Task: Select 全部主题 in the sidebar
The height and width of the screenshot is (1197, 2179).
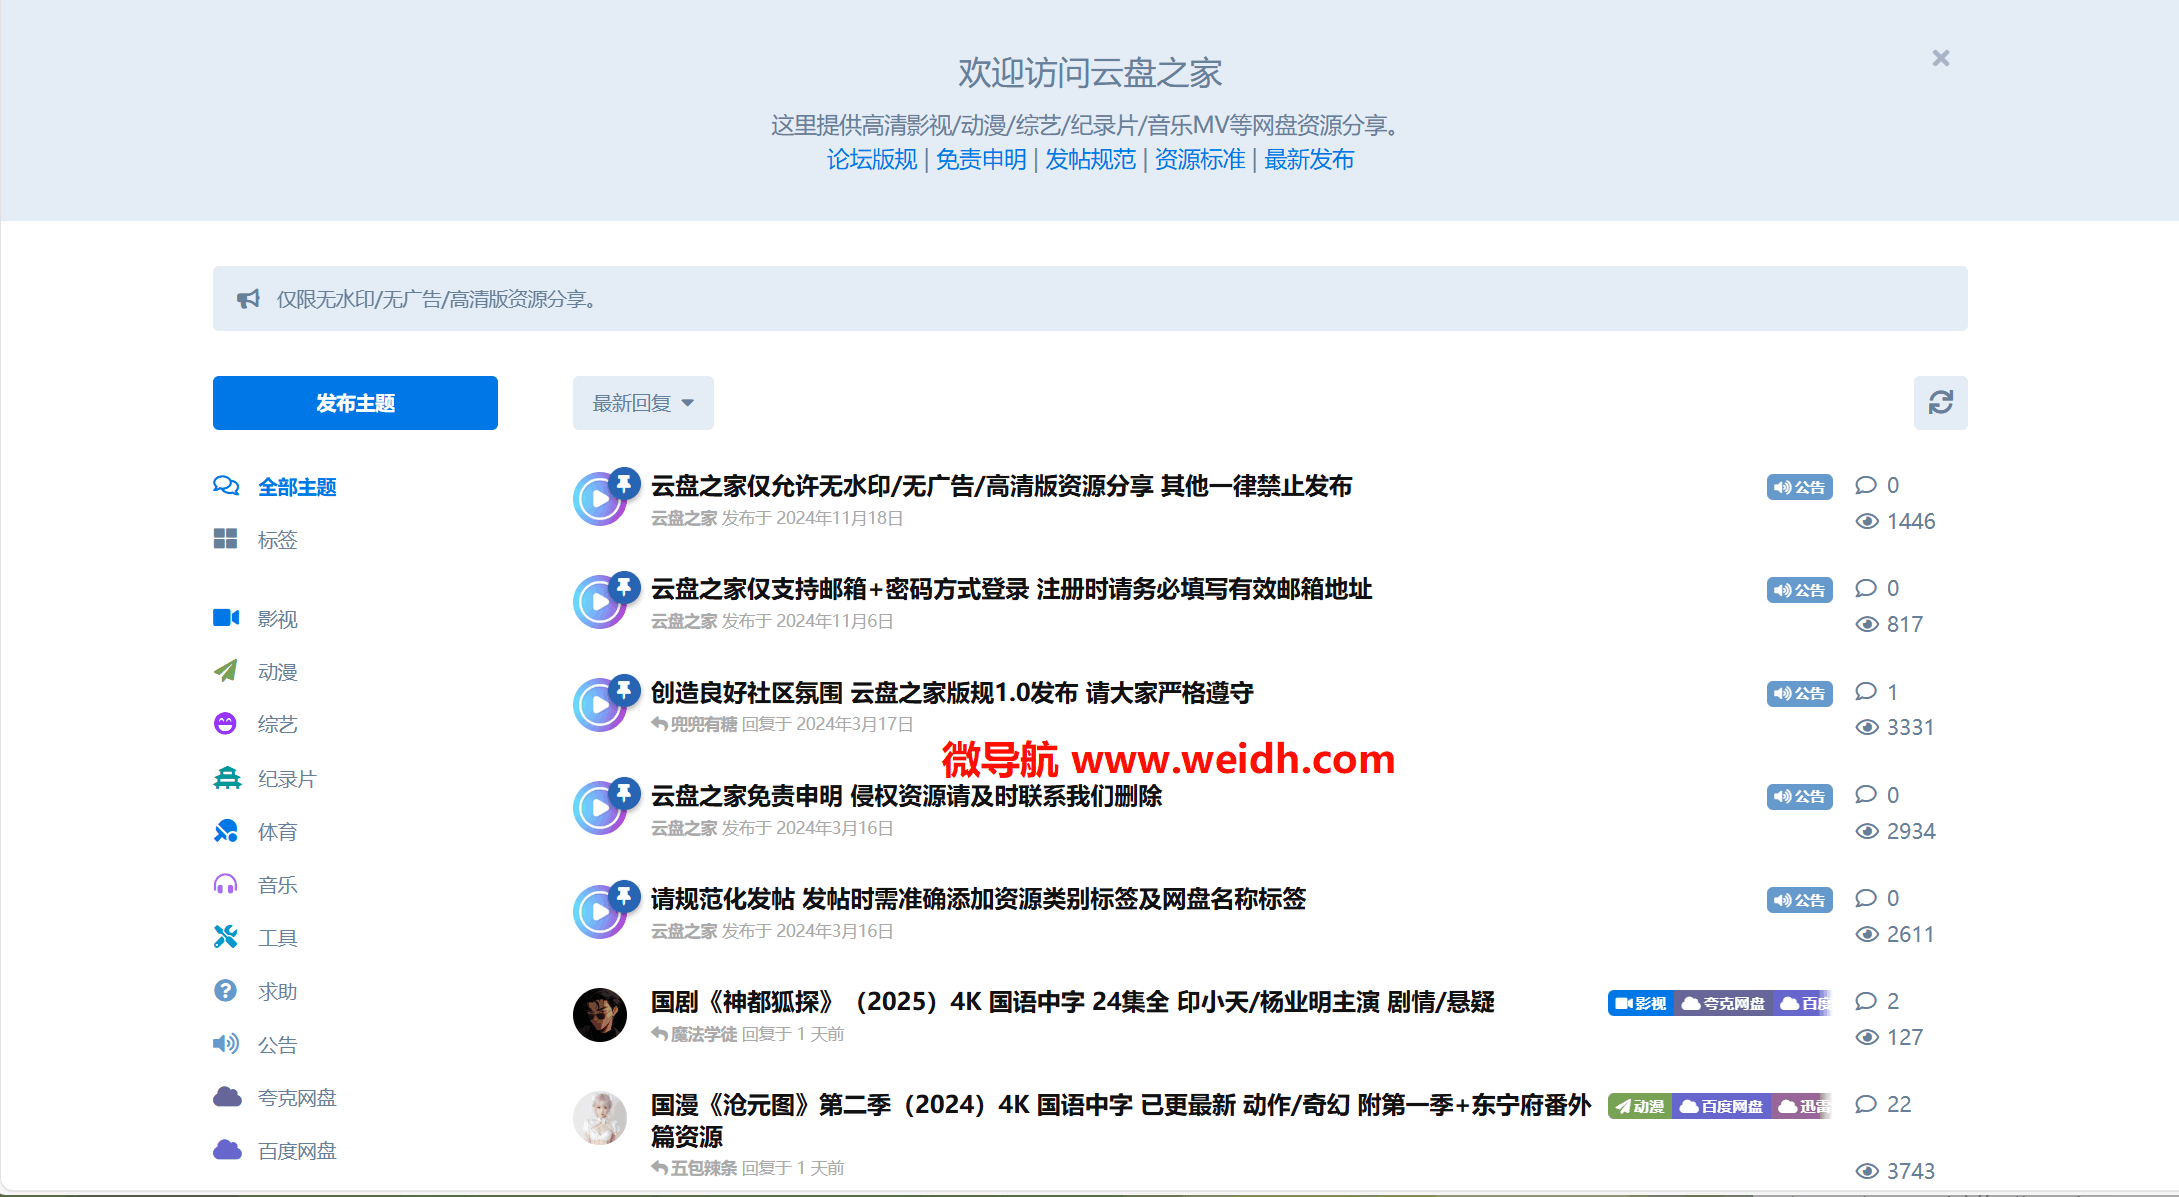Action: point(297,487)
